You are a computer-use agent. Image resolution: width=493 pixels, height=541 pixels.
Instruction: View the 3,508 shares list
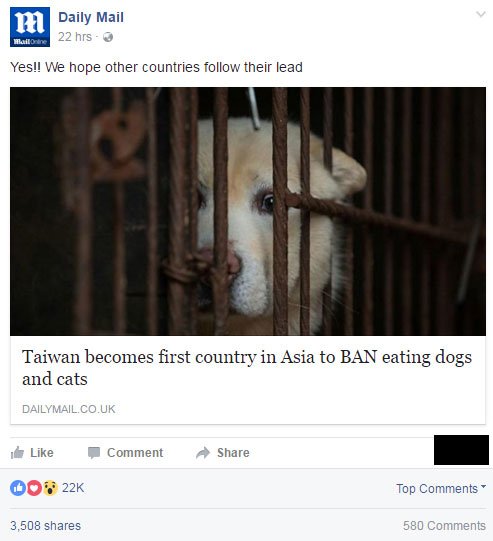click(x=46, y=526)
